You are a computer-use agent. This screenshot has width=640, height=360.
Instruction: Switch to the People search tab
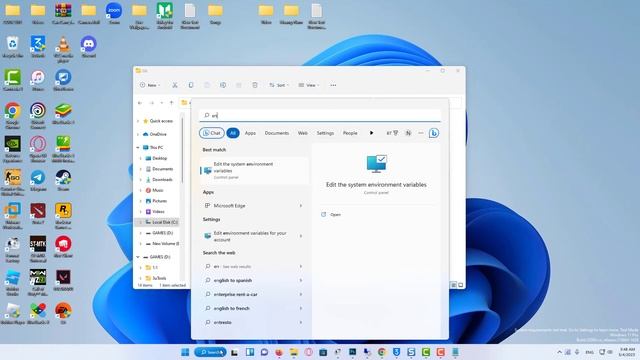tap(350, 133)
